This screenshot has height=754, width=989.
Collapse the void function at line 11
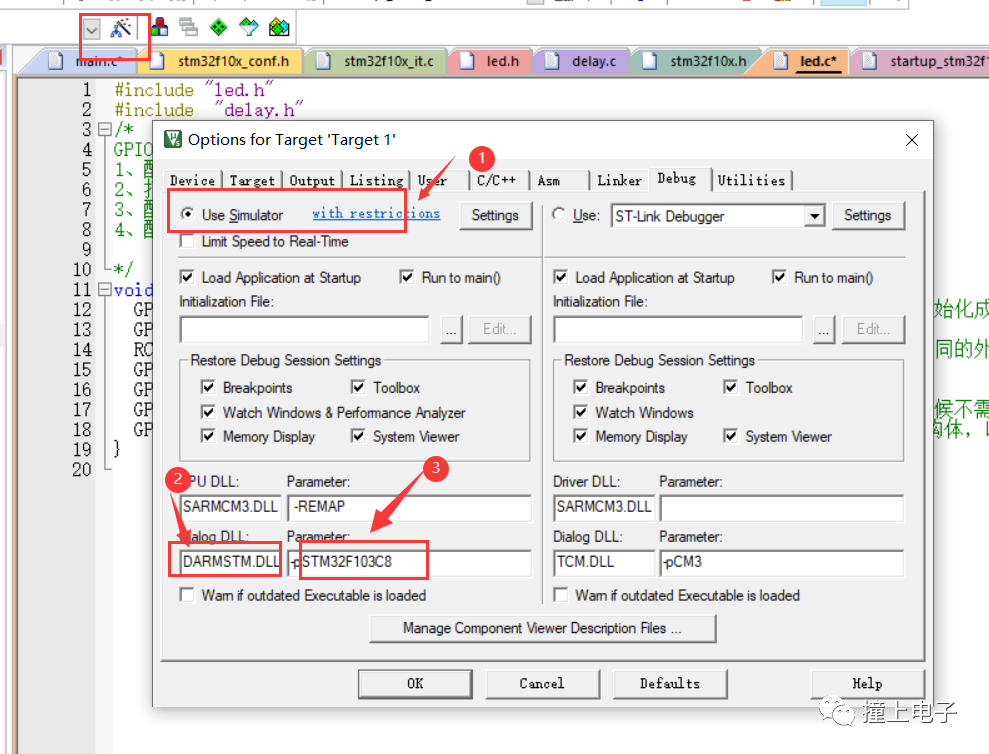coord(105,290)
